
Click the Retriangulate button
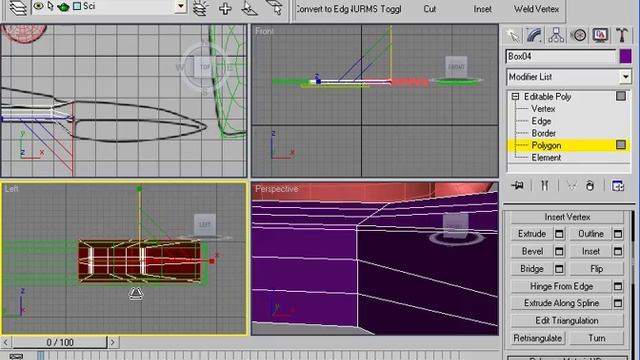(538, 338)
